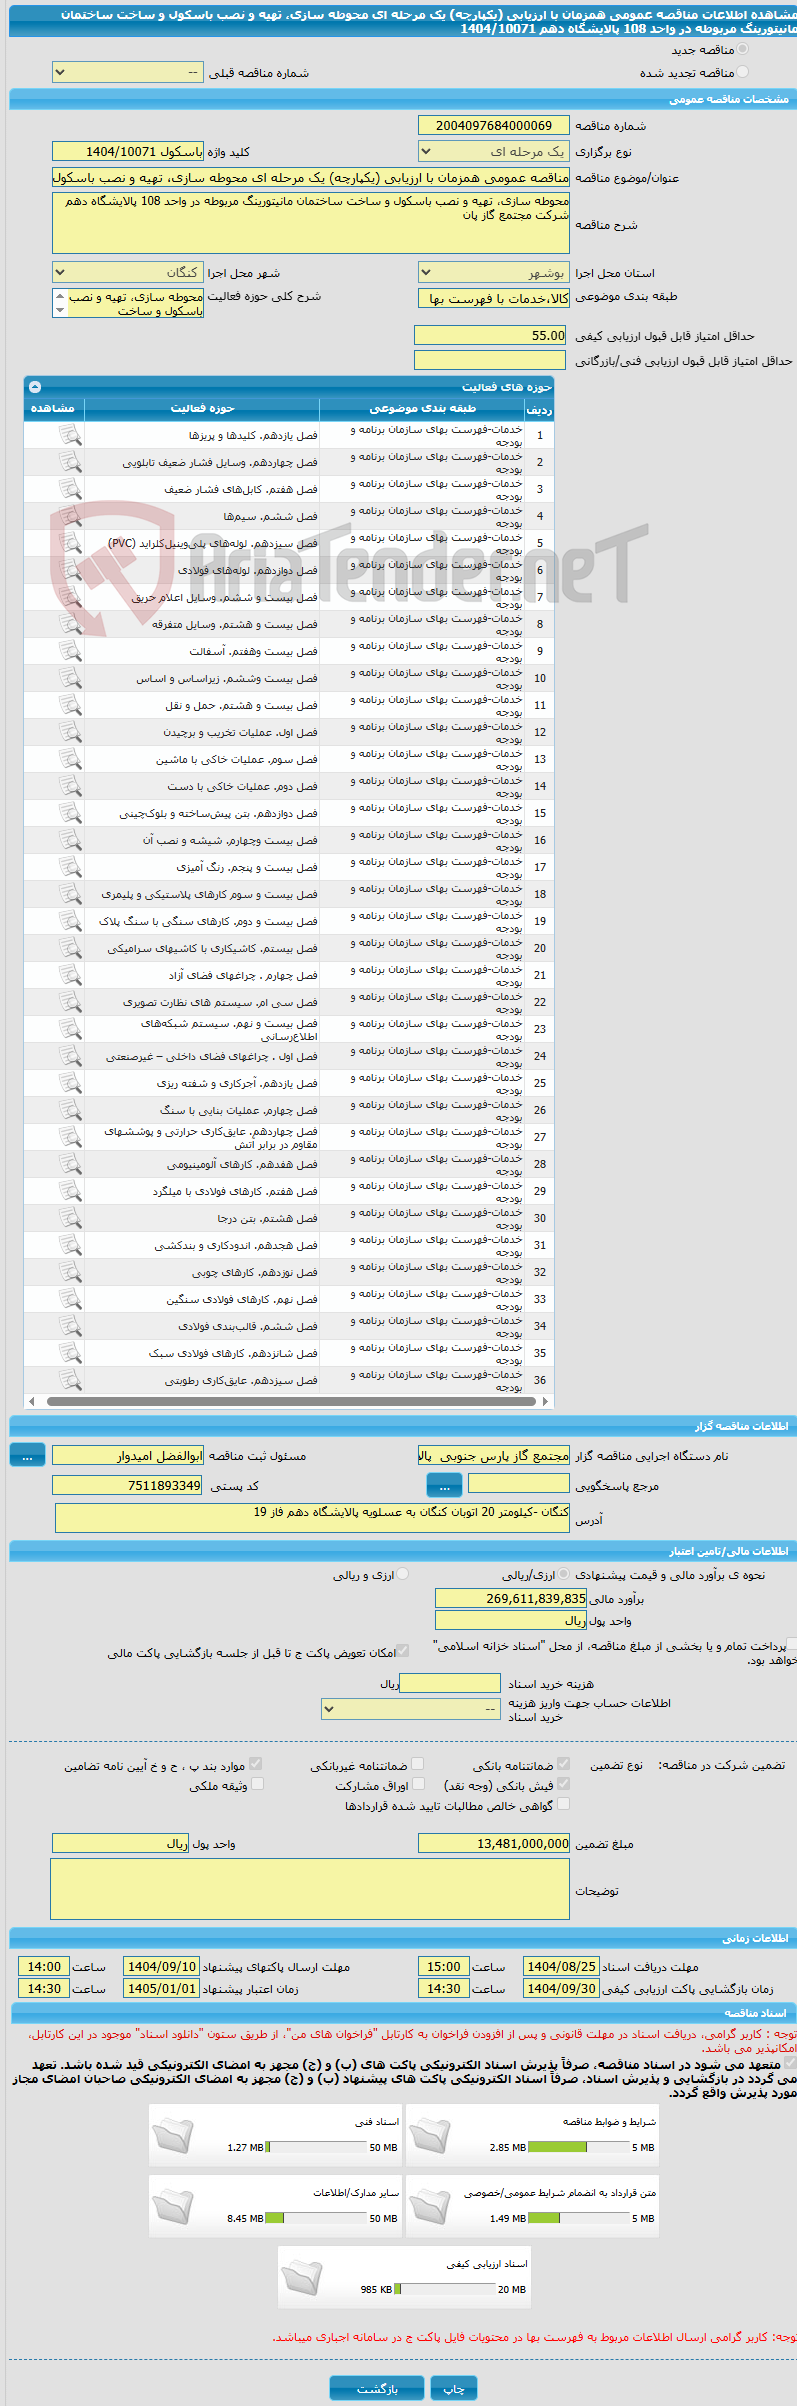
Task: Click the توضیحات text area
Action: [310, 1889]
